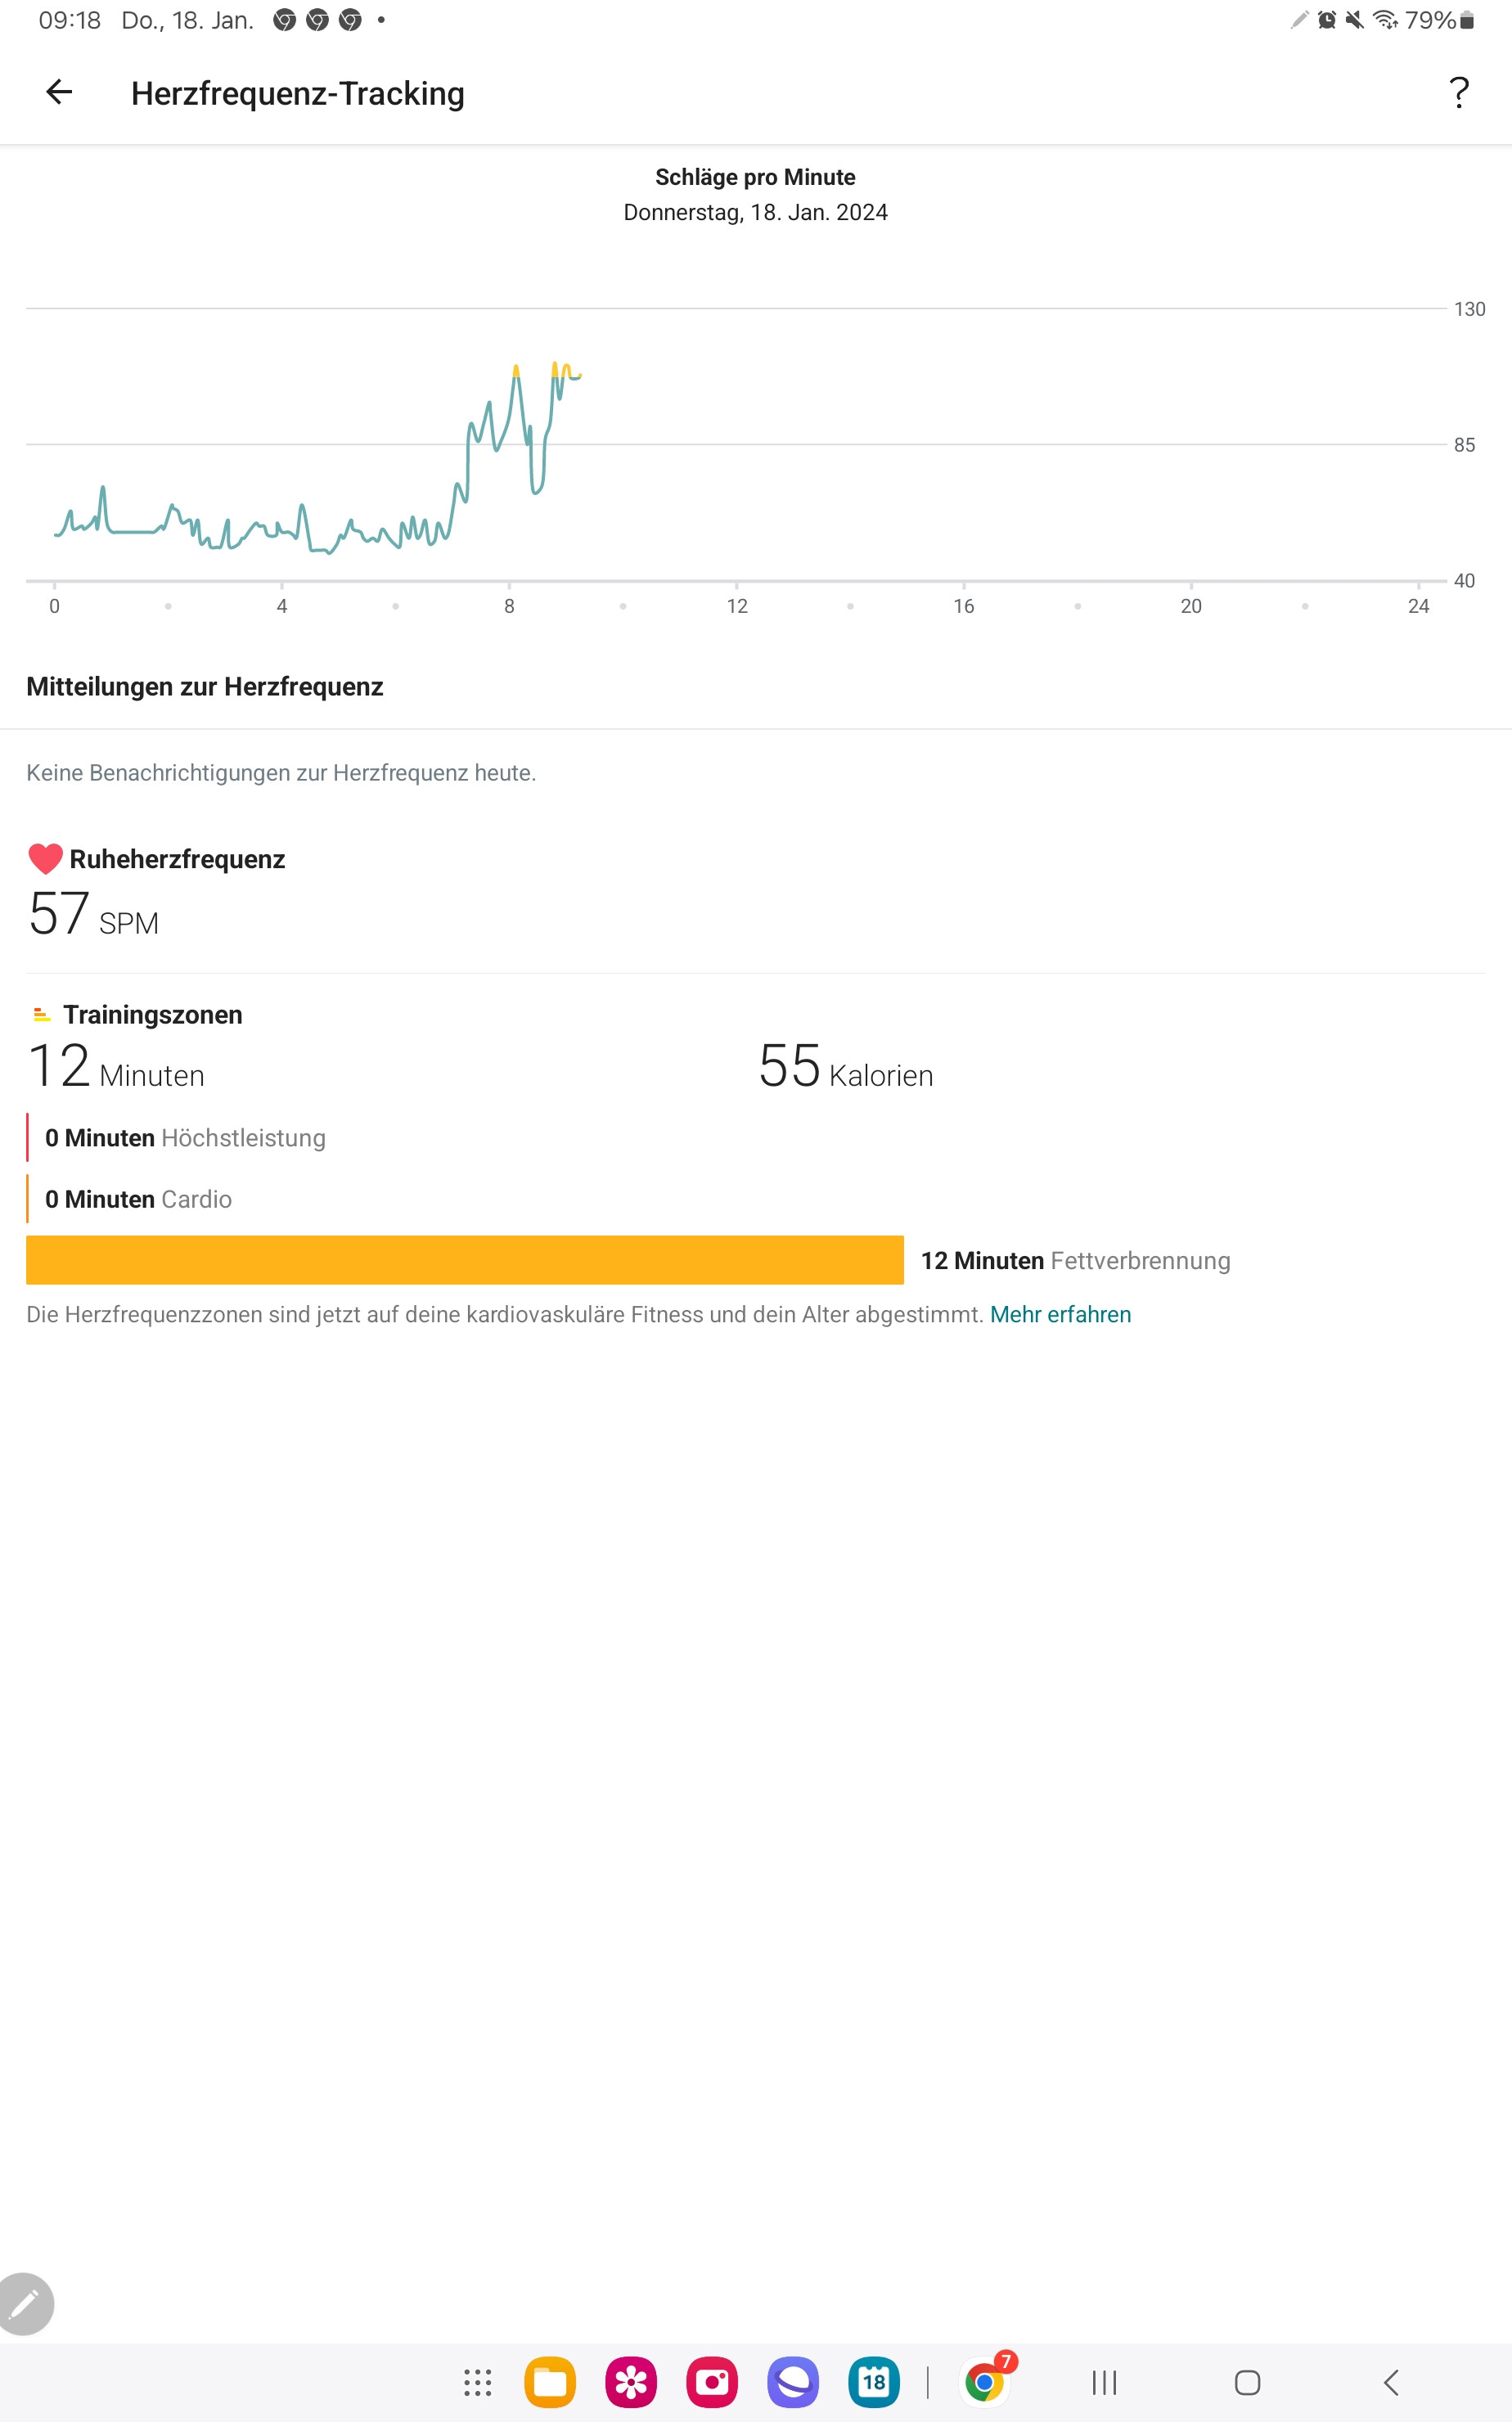Open help via the question mark icon

[1459, 93]
